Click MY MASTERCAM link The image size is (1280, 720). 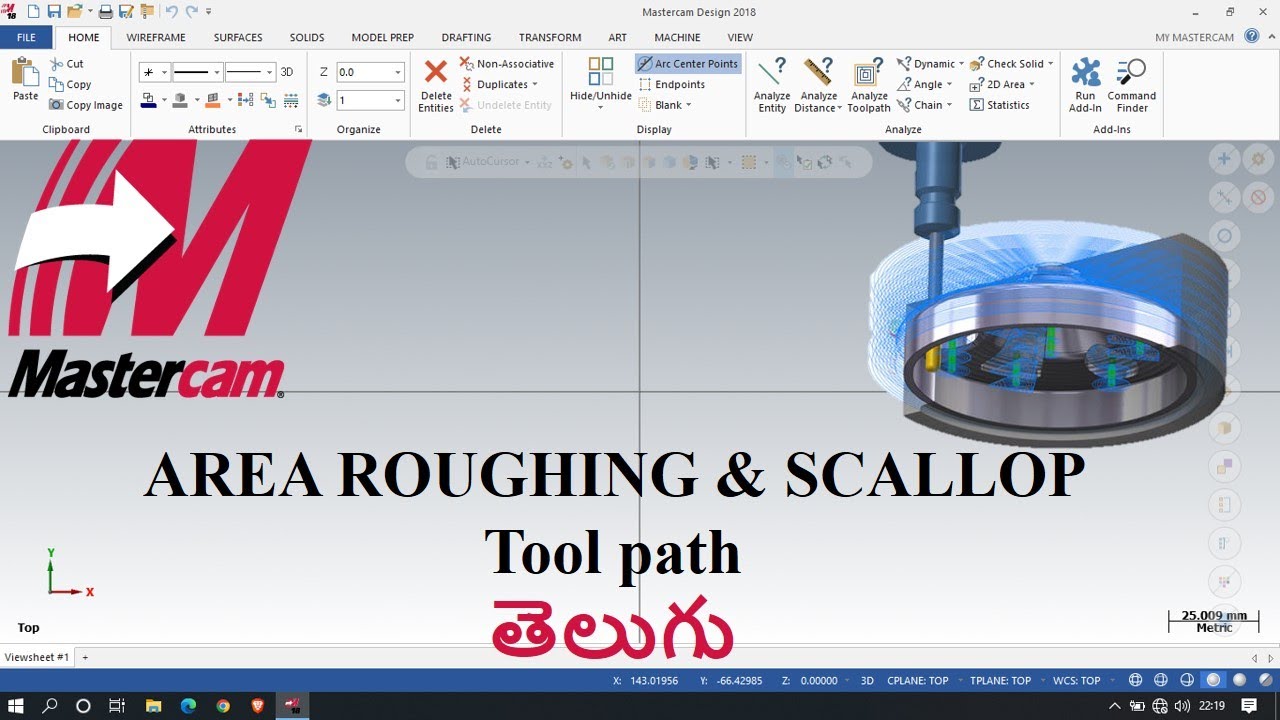click(x=1194, y=38)
